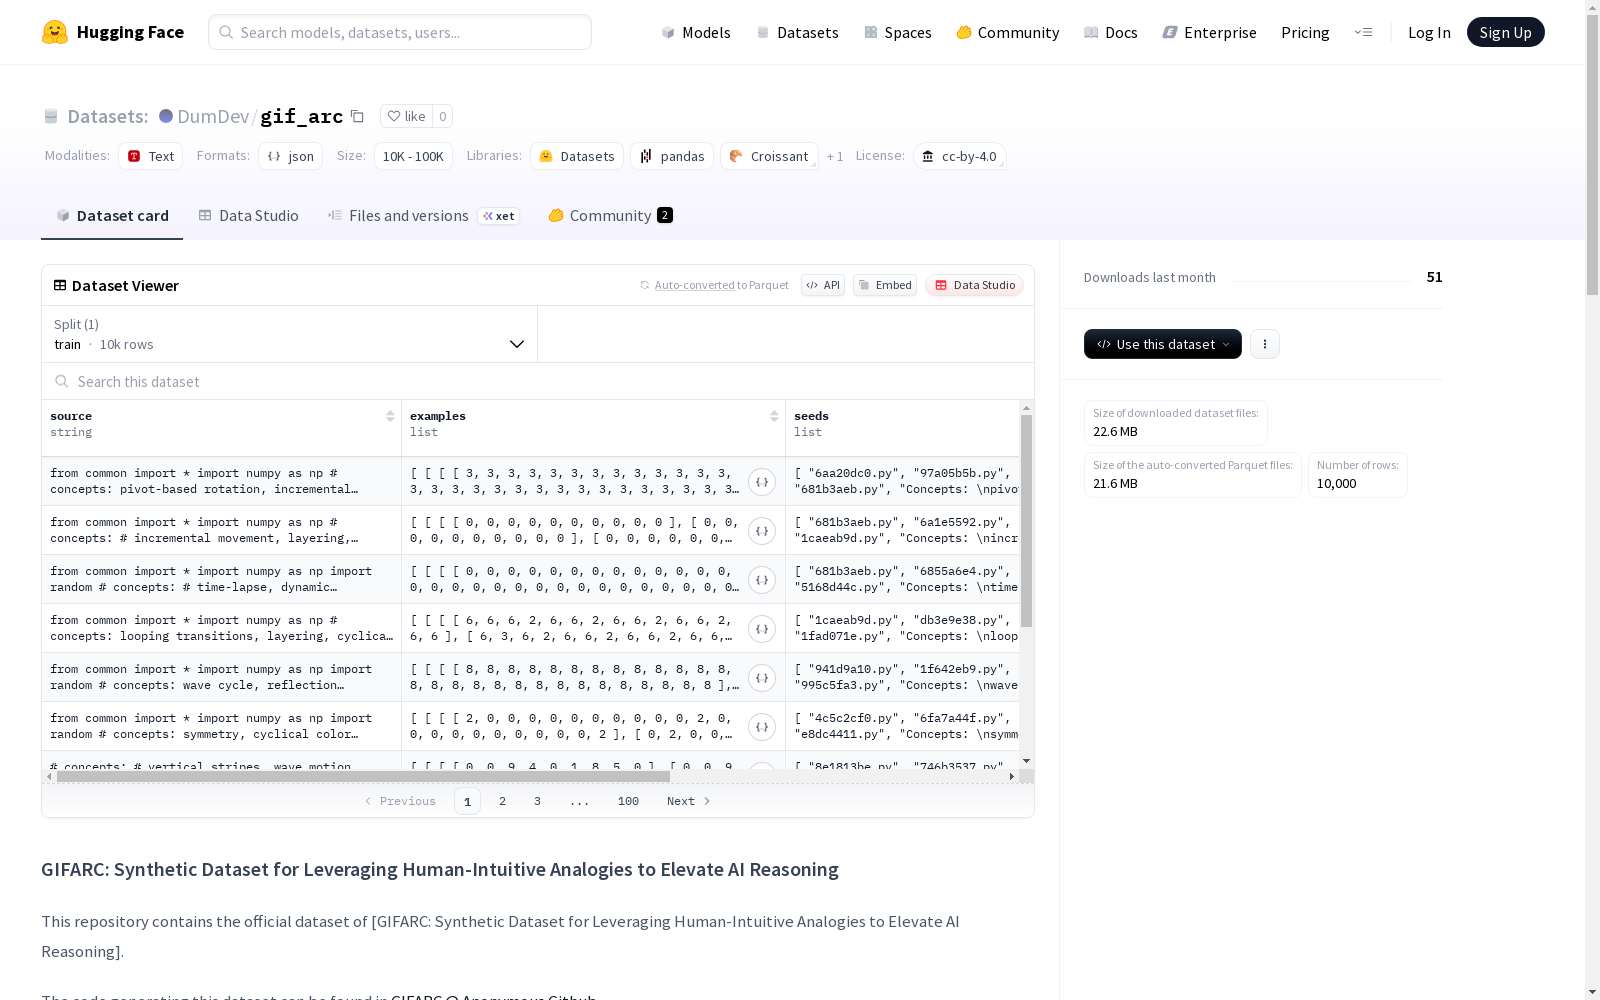Jump to page 100 of the table
The height and width of the screenshot is (1000, 1600).
(x=628, y=801)
